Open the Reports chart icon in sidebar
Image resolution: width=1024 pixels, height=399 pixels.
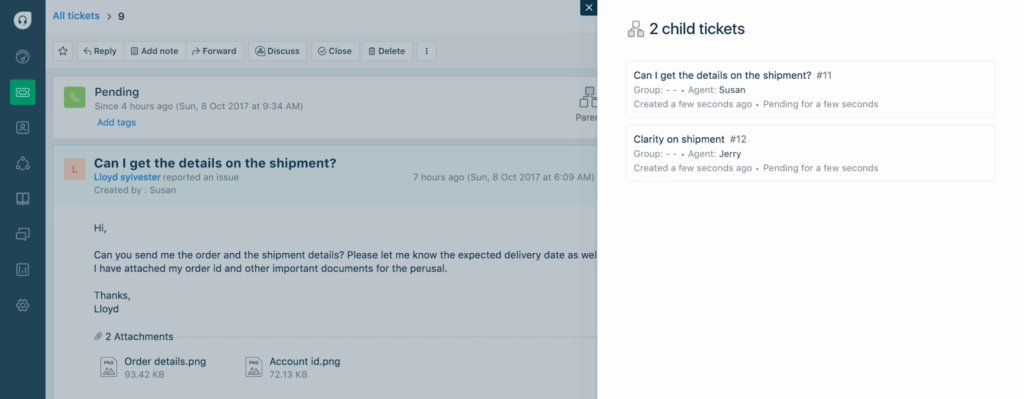22,269
